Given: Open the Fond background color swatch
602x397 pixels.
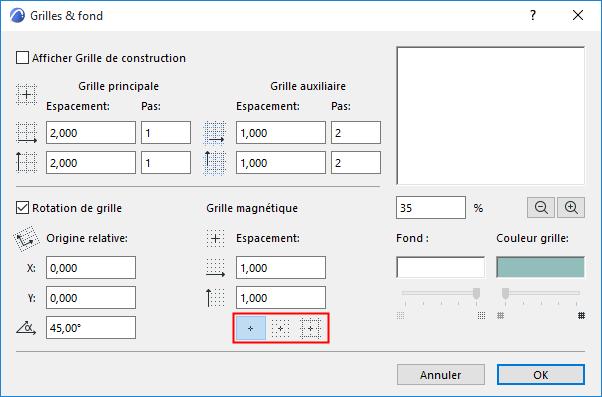Looking at the screenshot, I should tap(440, 267).
